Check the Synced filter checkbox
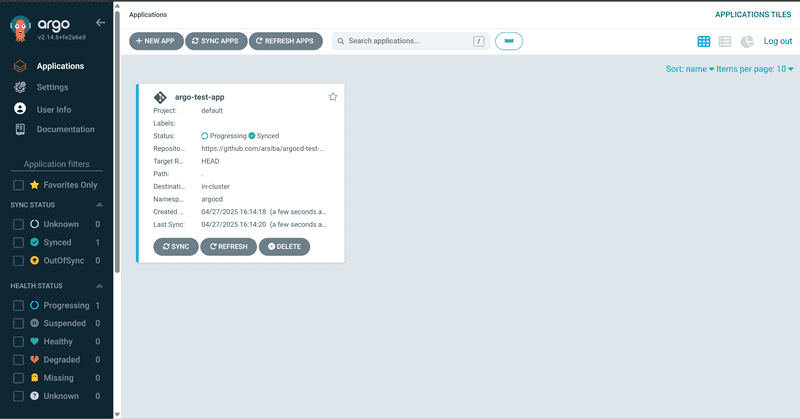The height and width of the screenshot is (419, 800). 18,242
